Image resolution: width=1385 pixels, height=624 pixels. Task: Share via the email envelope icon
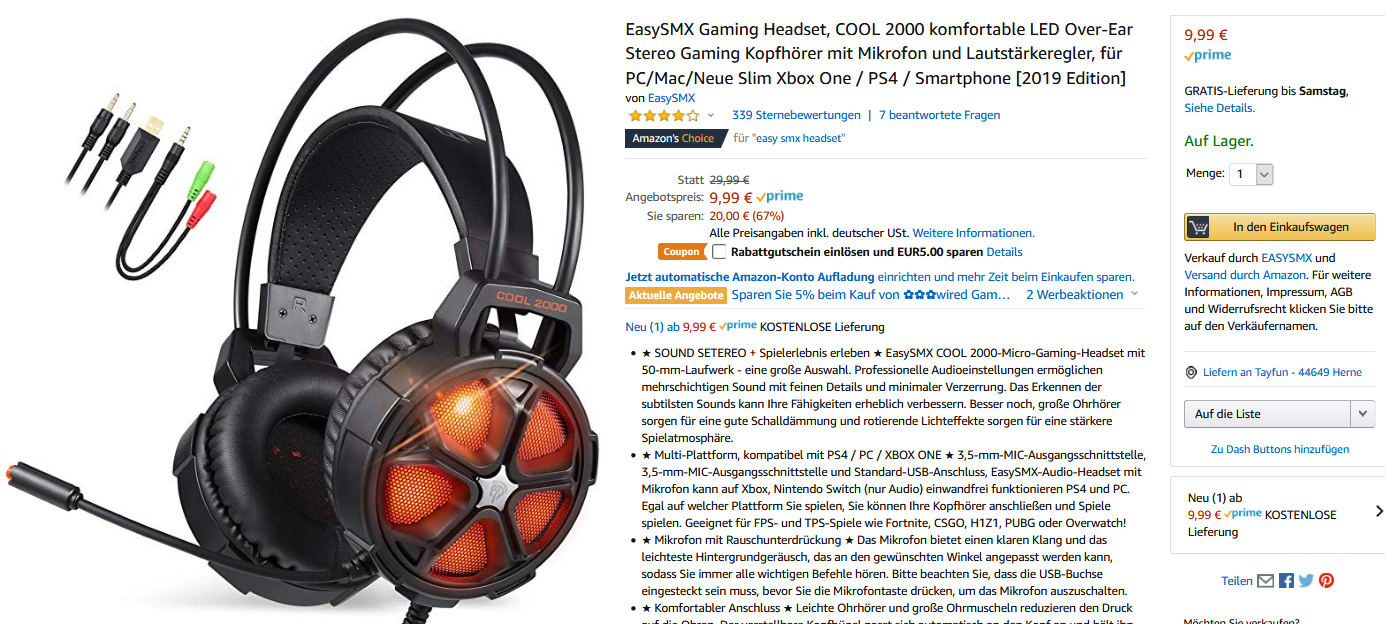1265,581
